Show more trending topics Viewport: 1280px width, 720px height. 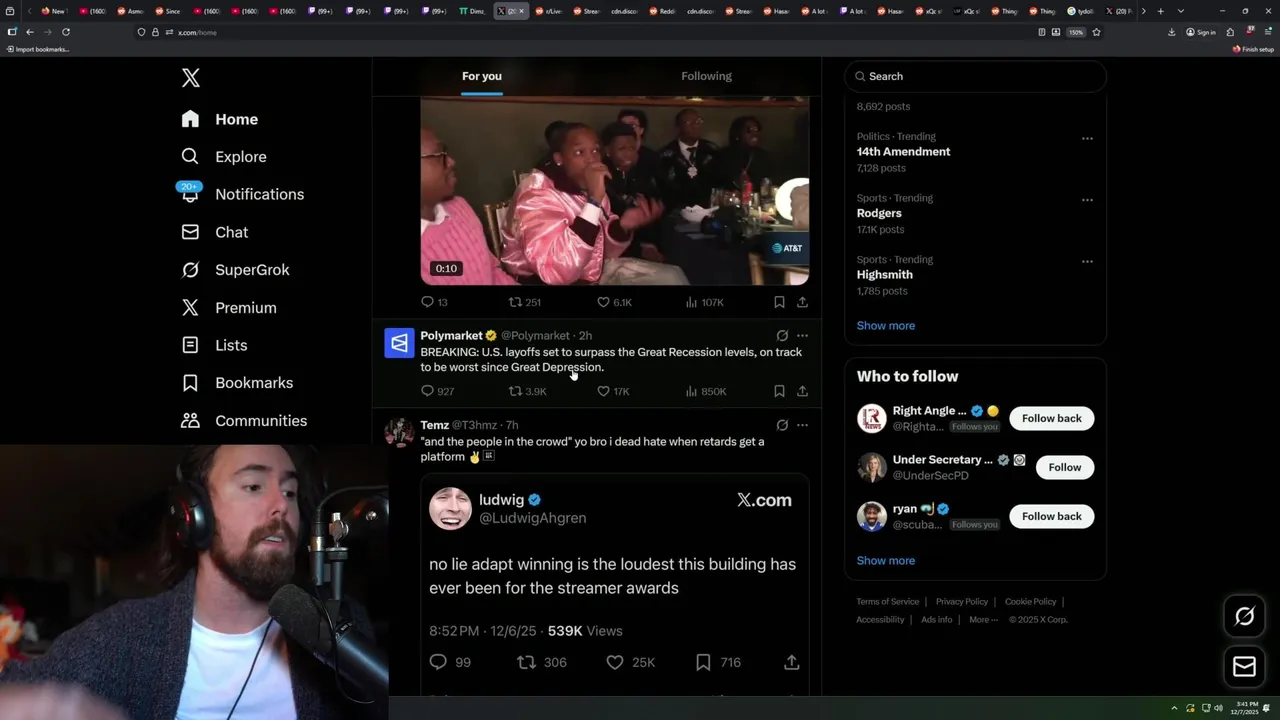(885, 326)
